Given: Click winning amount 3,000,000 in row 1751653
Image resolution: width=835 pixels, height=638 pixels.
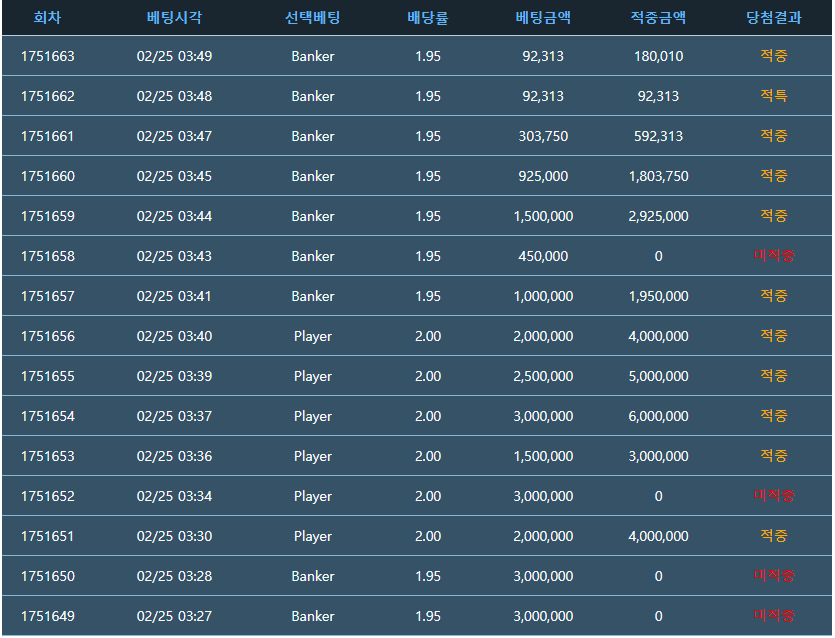Looking at the screenshot, I should (658, 456).
